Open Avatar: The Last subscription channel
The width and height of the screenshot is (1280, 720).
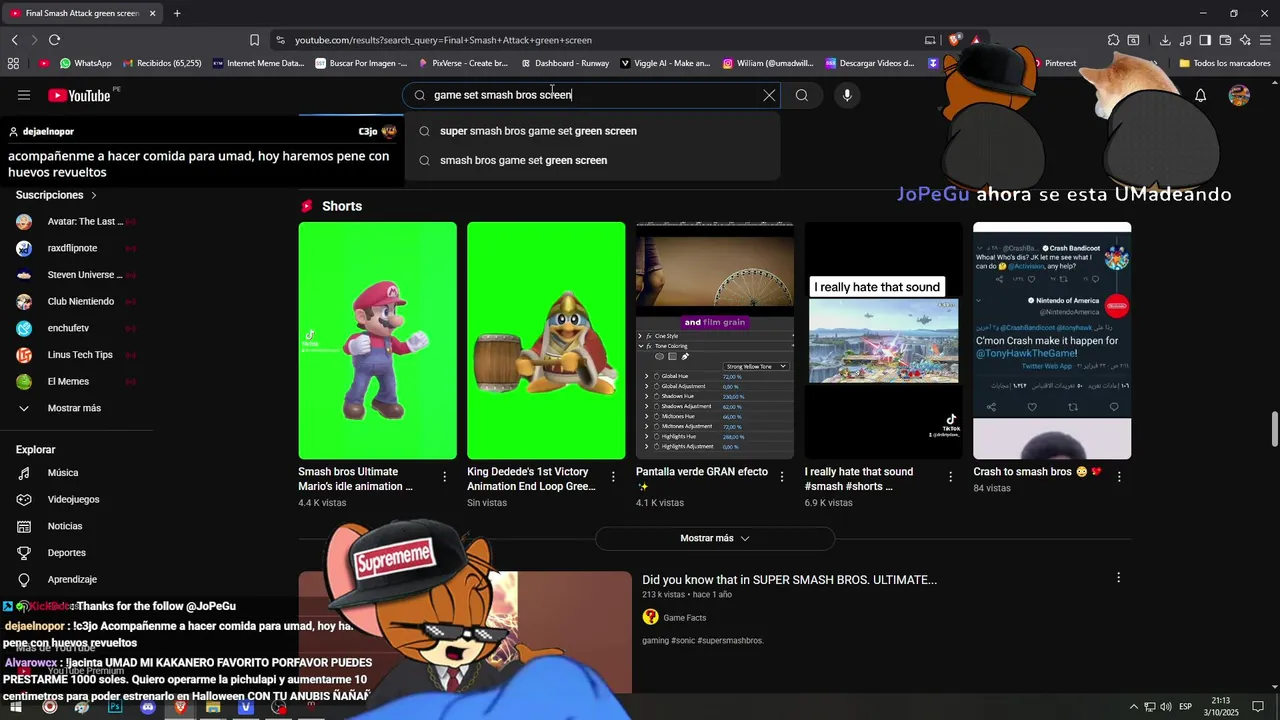click(x=76, y=221)
